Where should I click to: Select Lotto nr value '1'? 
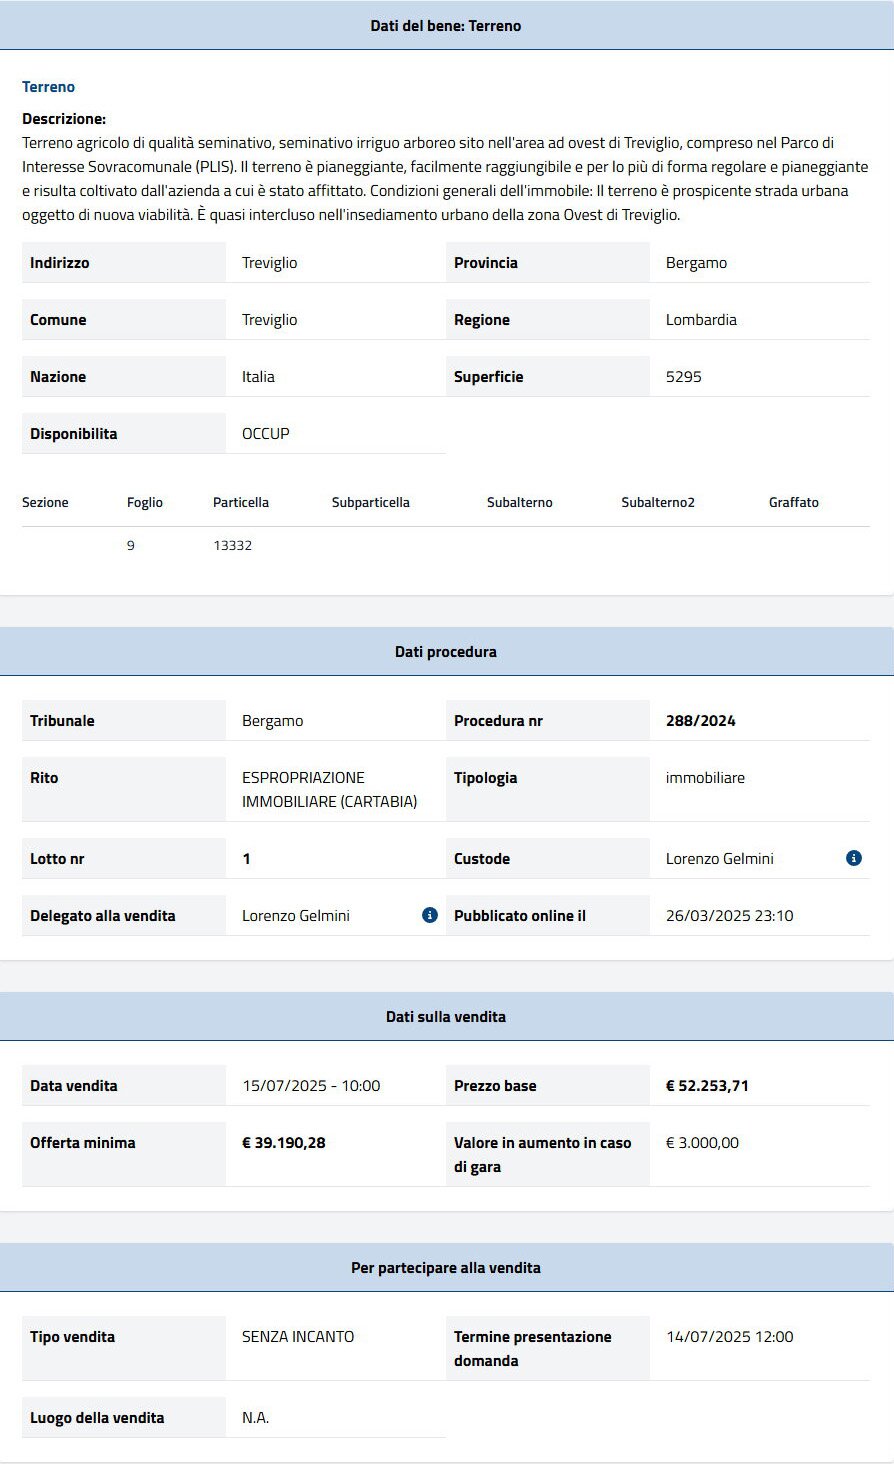(x=246, y=859)
